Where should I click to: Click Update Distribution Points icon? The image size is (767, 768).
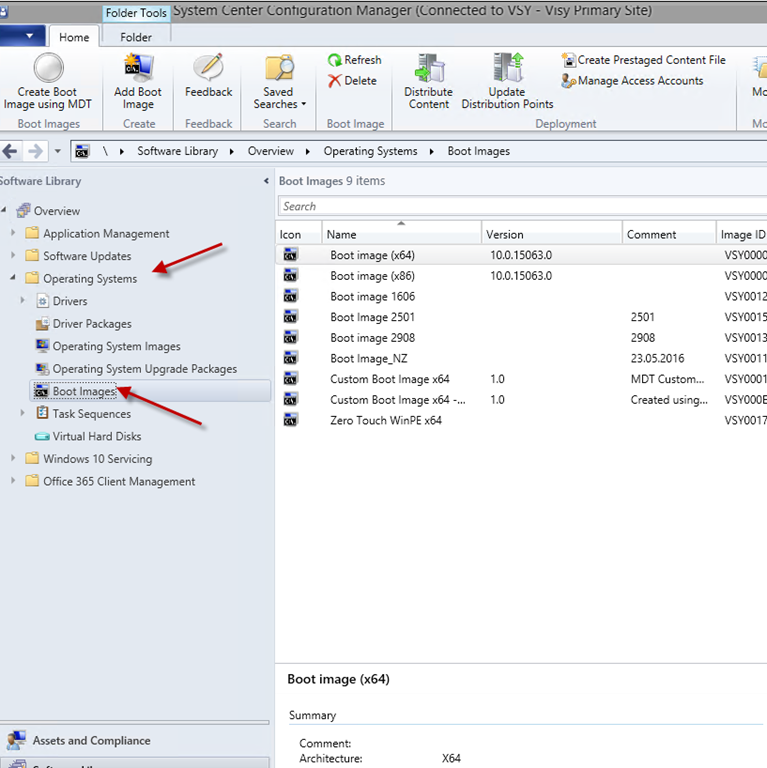[507, 69]
